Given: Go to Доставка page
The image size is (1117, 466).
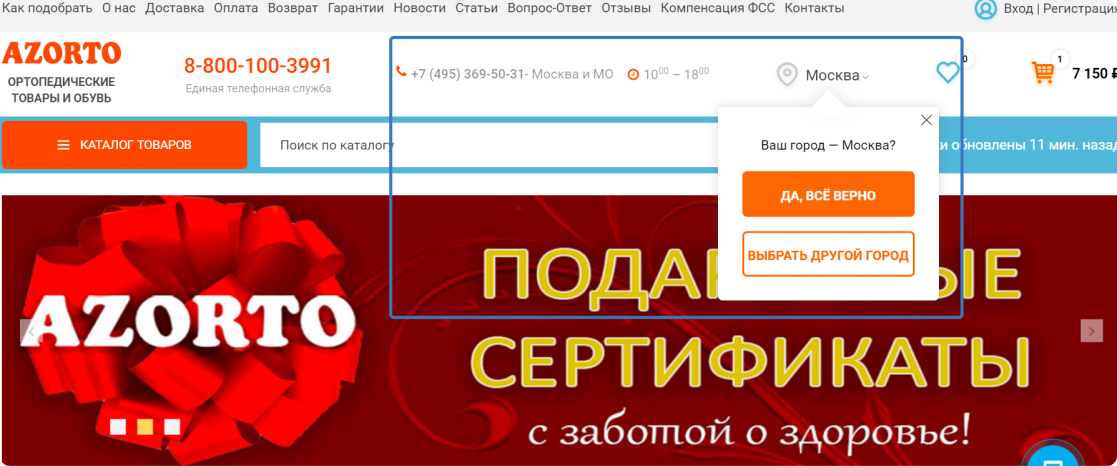Looking at the screenshot, I should click(x=175, y=9).
